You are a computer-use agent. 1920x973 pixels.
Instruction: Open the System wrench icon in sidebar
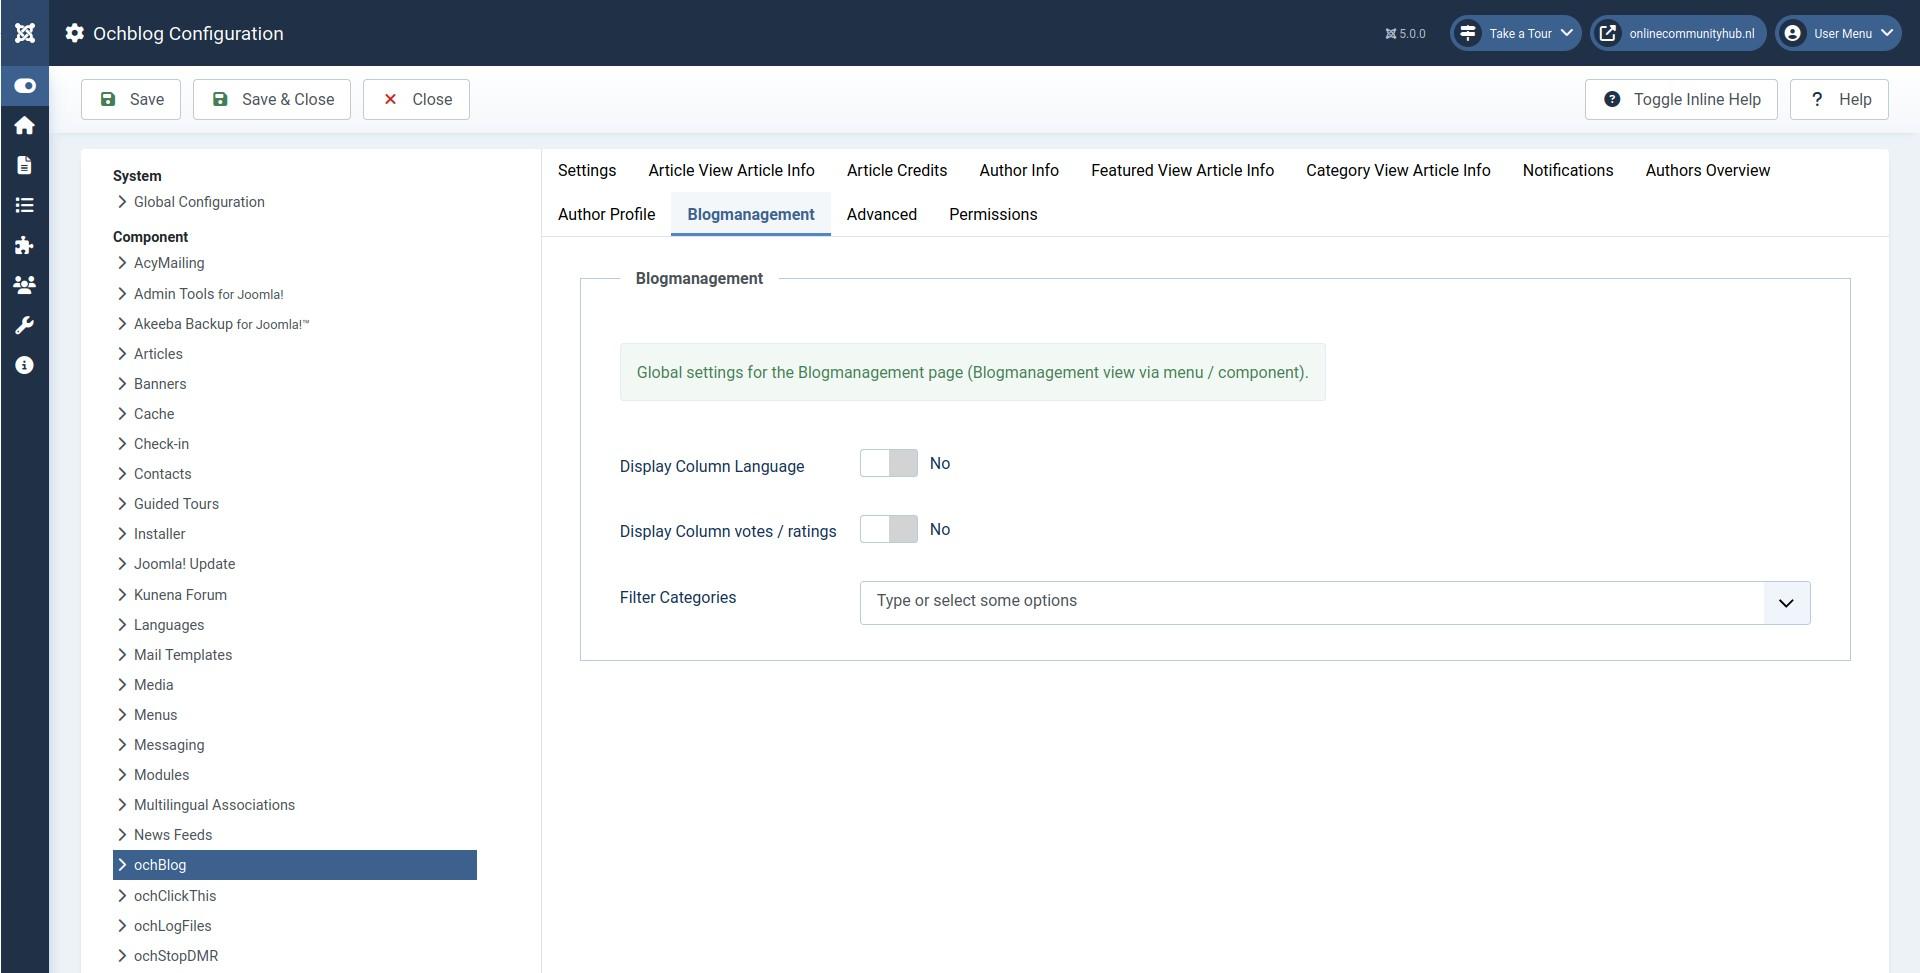point(25,325)
